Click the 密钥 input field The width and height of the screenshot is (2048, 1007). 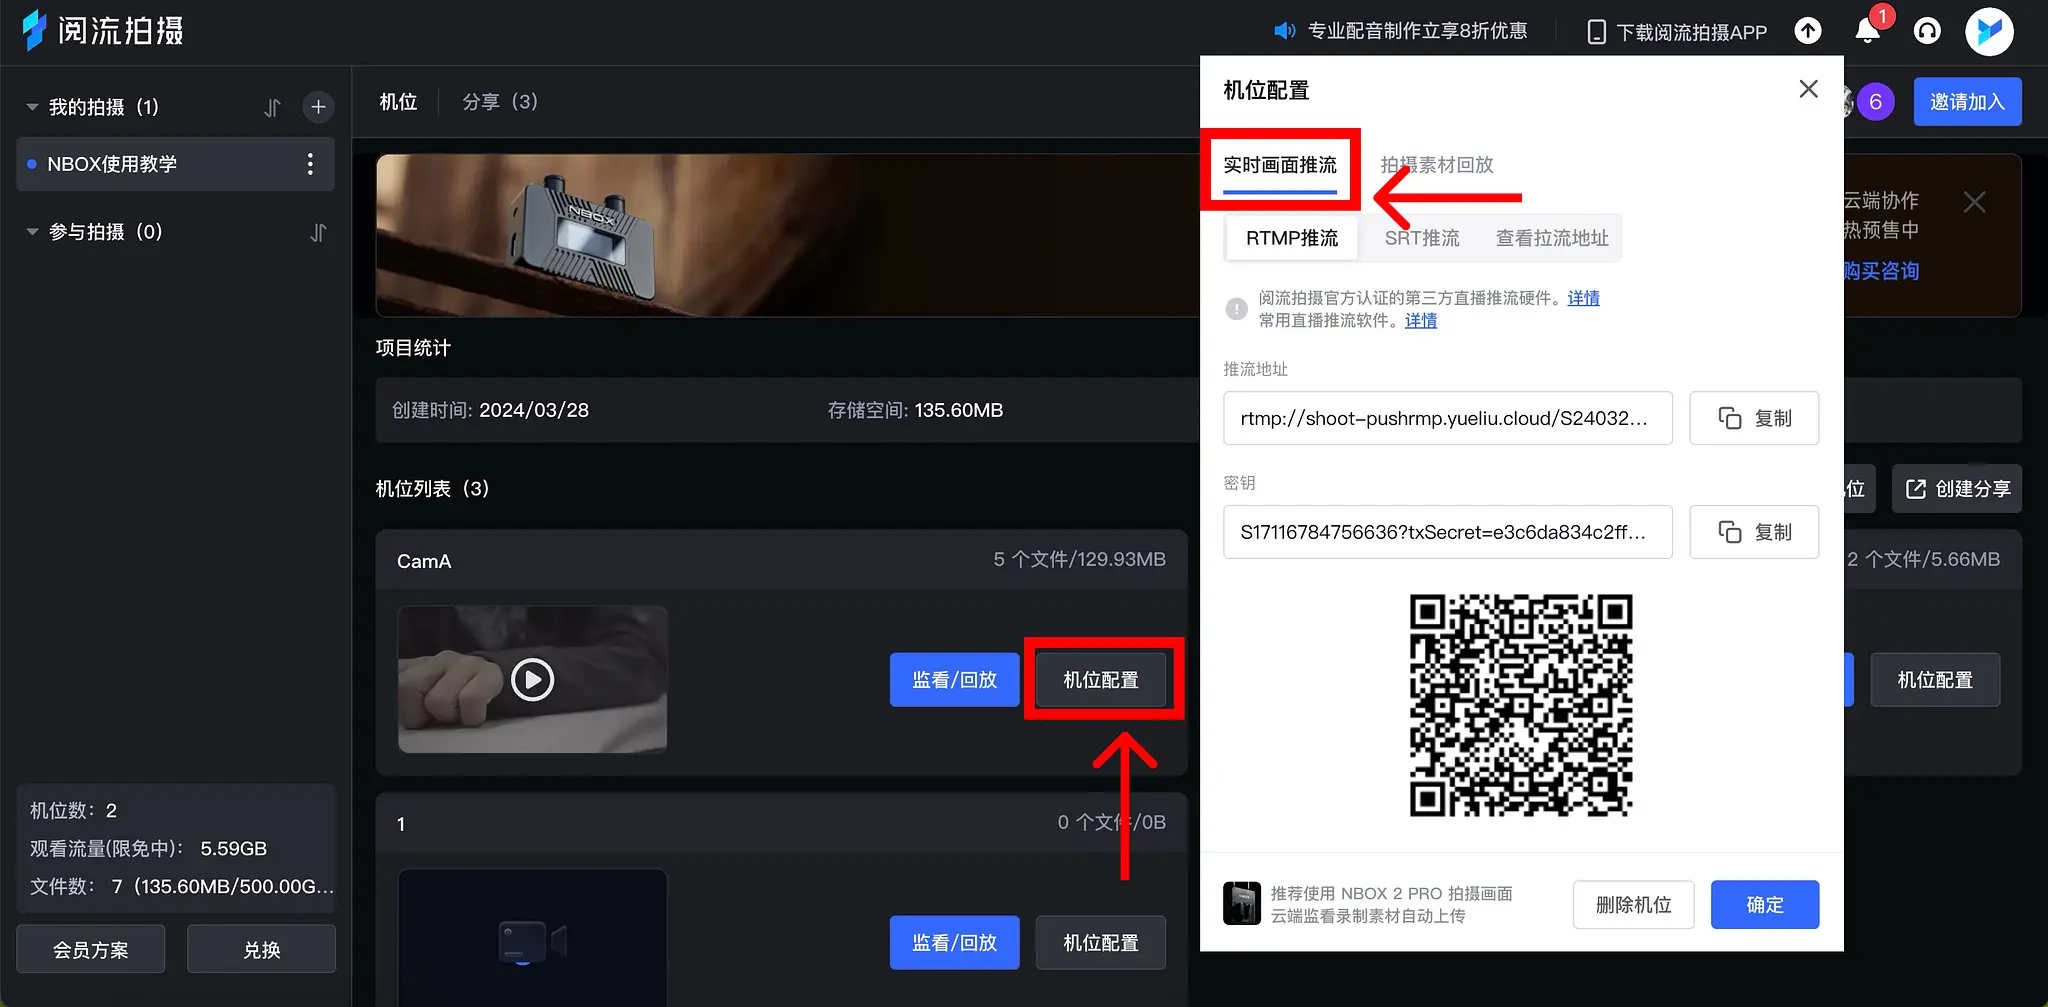[x=1447, y=532]
